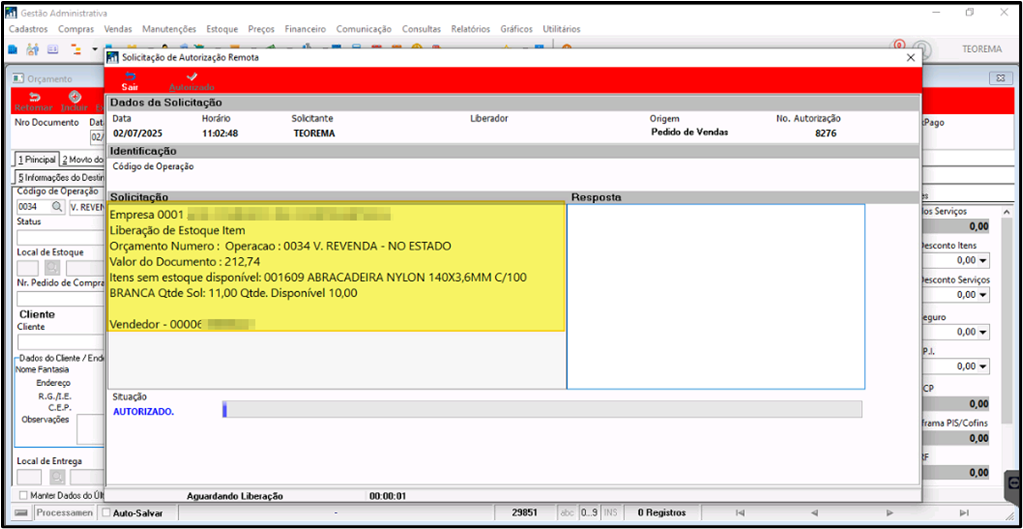Screen dimensions: 1023x529
Task: Open the Gráficos menu
Action: click(x=517, y=29)
